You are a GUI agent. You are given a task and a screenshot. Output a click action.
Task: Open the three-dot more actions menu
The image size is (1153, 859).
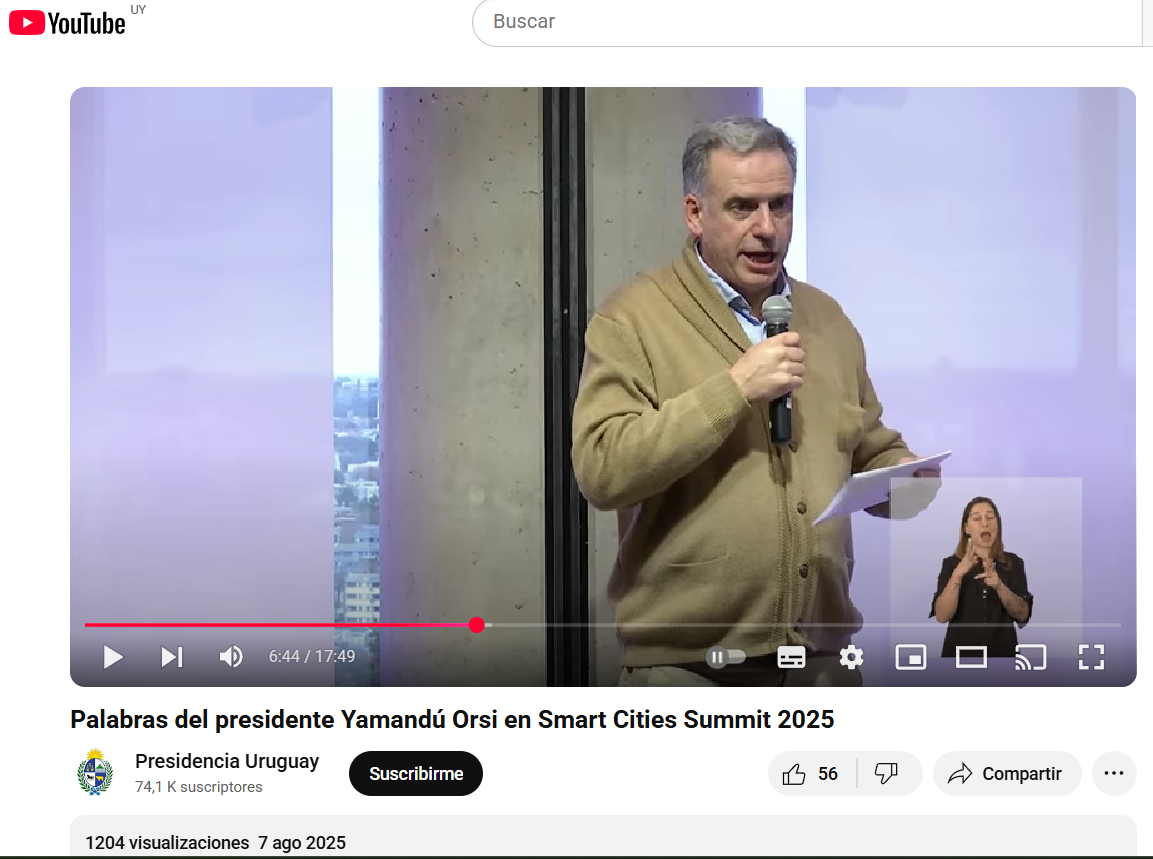coord(1114,774)
